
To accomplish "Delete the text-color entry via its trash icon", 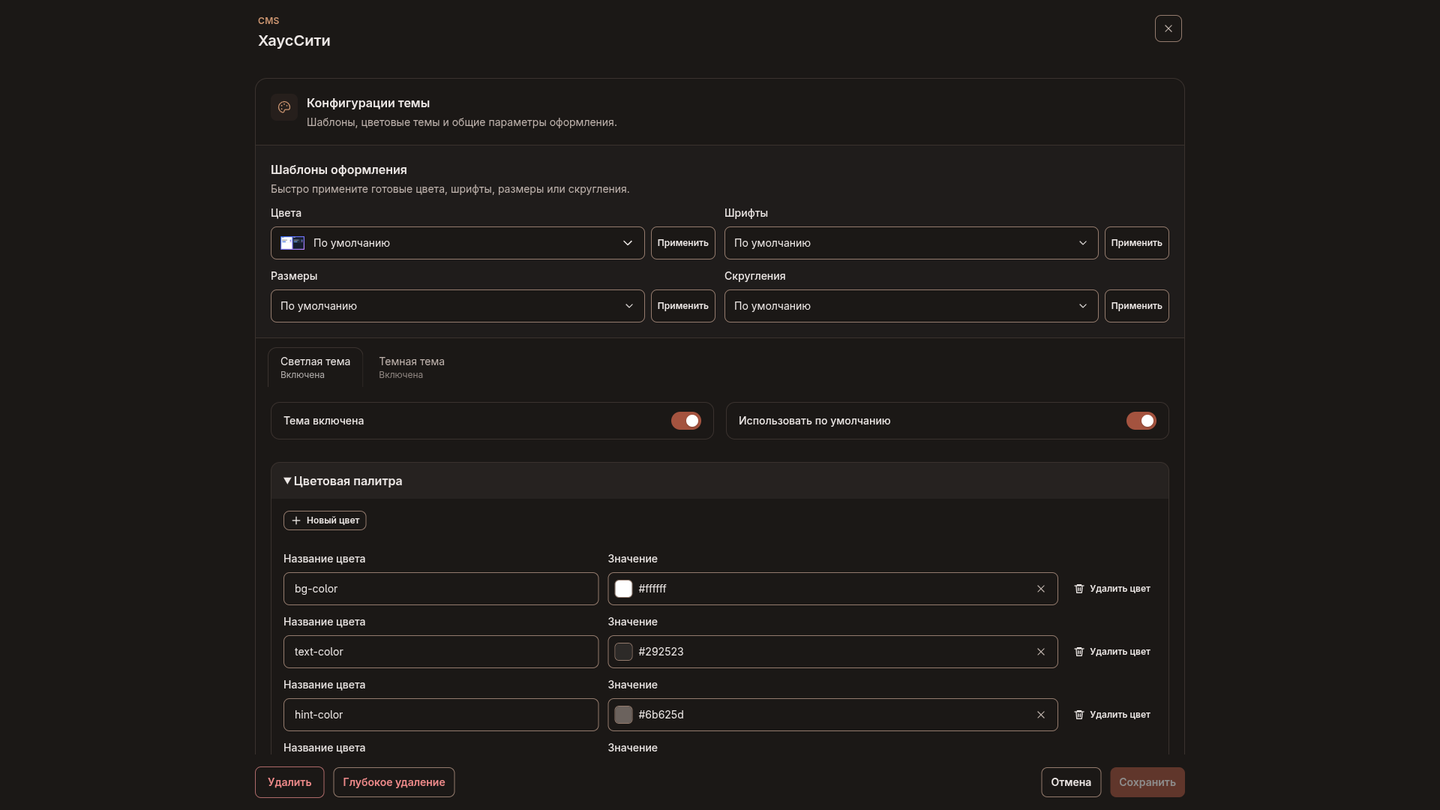I will click(x=1079, y=652).
